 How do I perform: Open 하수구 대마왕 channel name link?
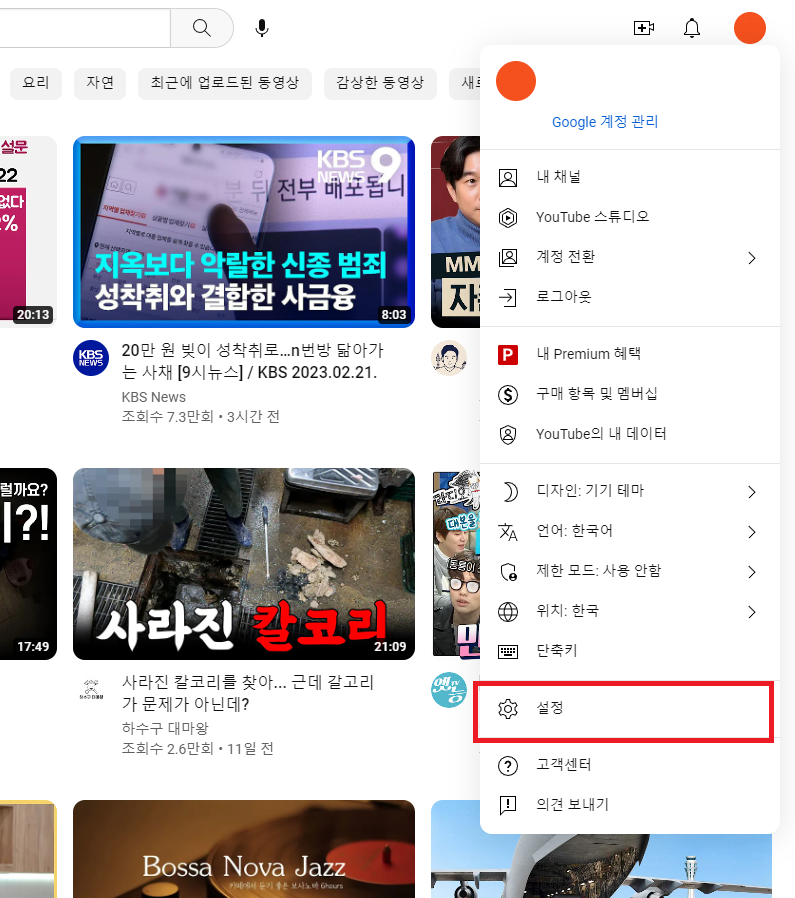[165, 728]
